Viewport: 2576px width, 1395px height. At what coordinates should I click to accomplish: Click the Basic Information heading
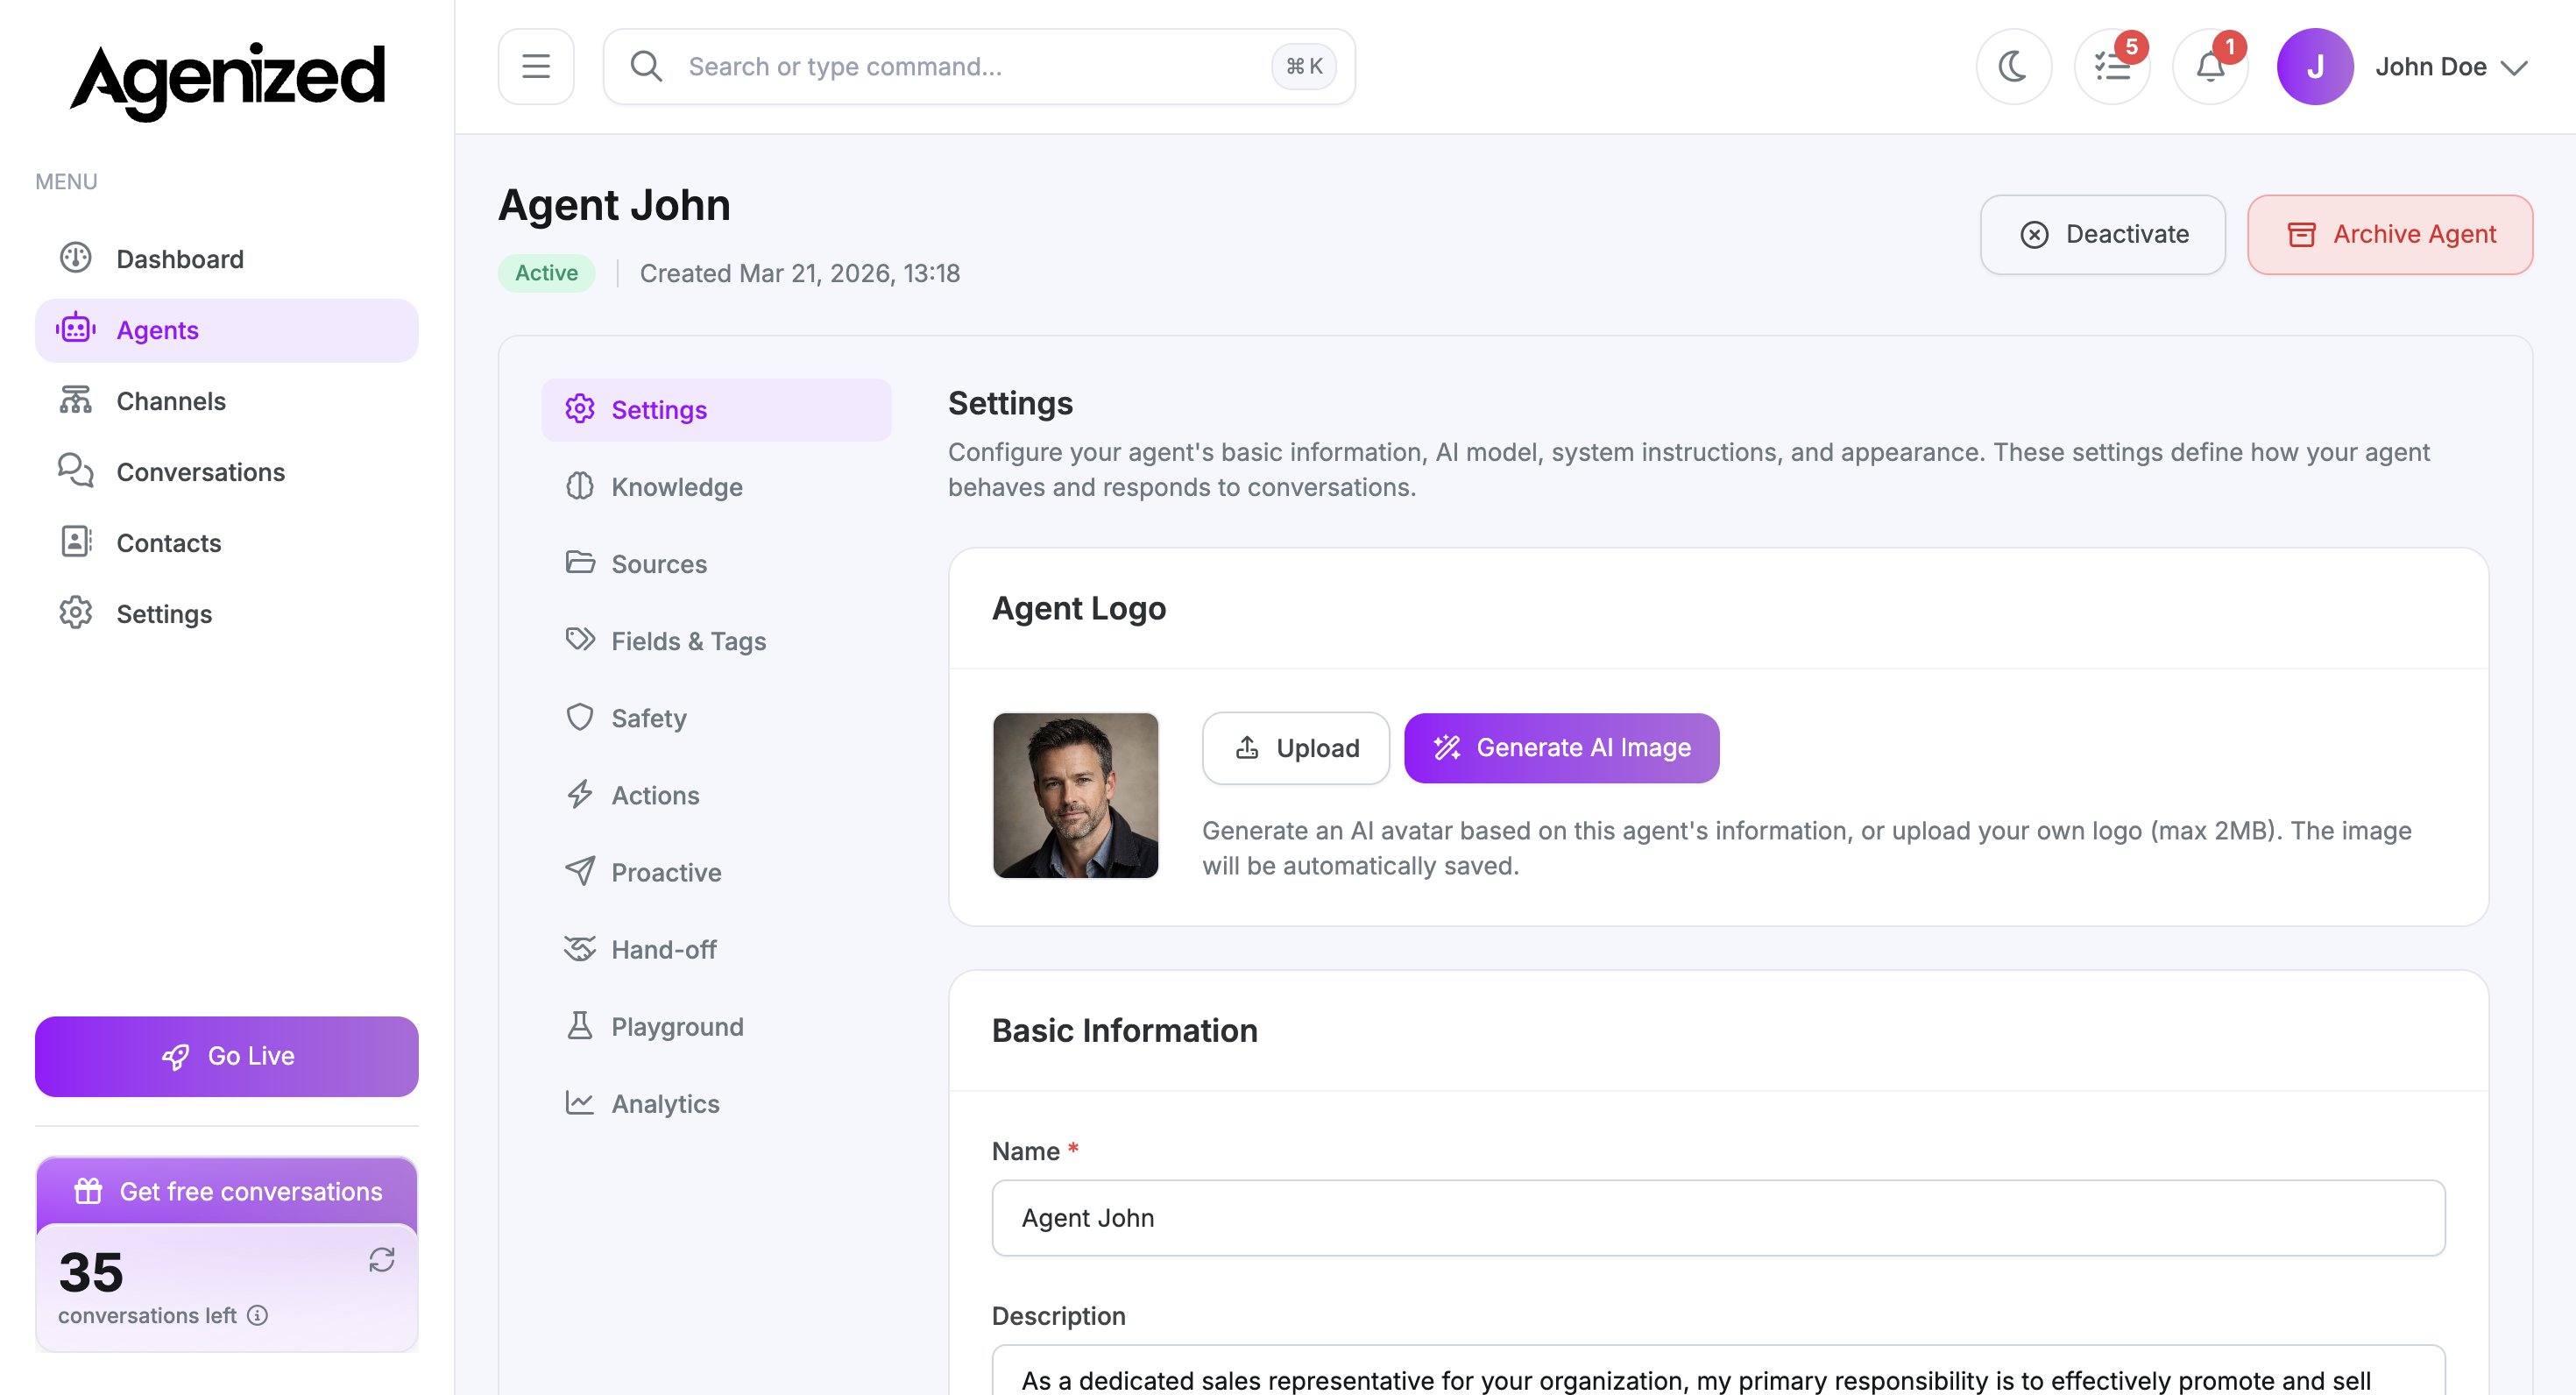[1124, 1031]
